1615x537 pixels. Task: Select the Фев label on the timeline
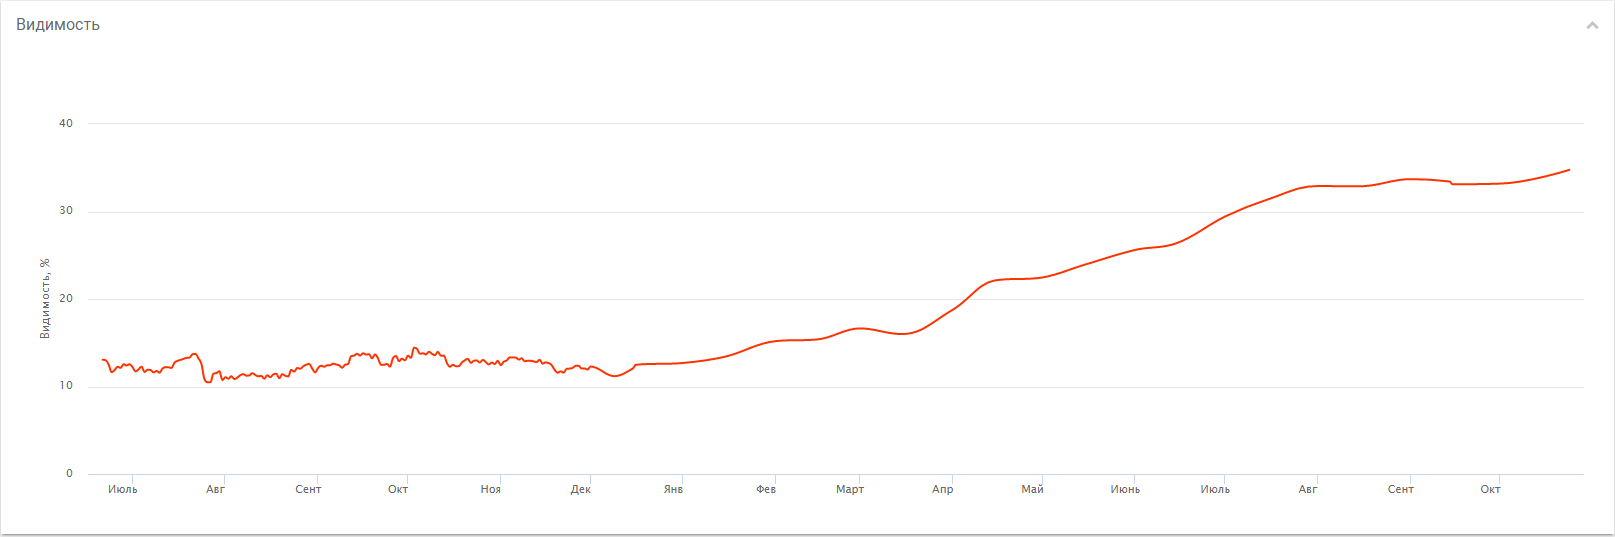pyautogui.click(x=766, y=489)
